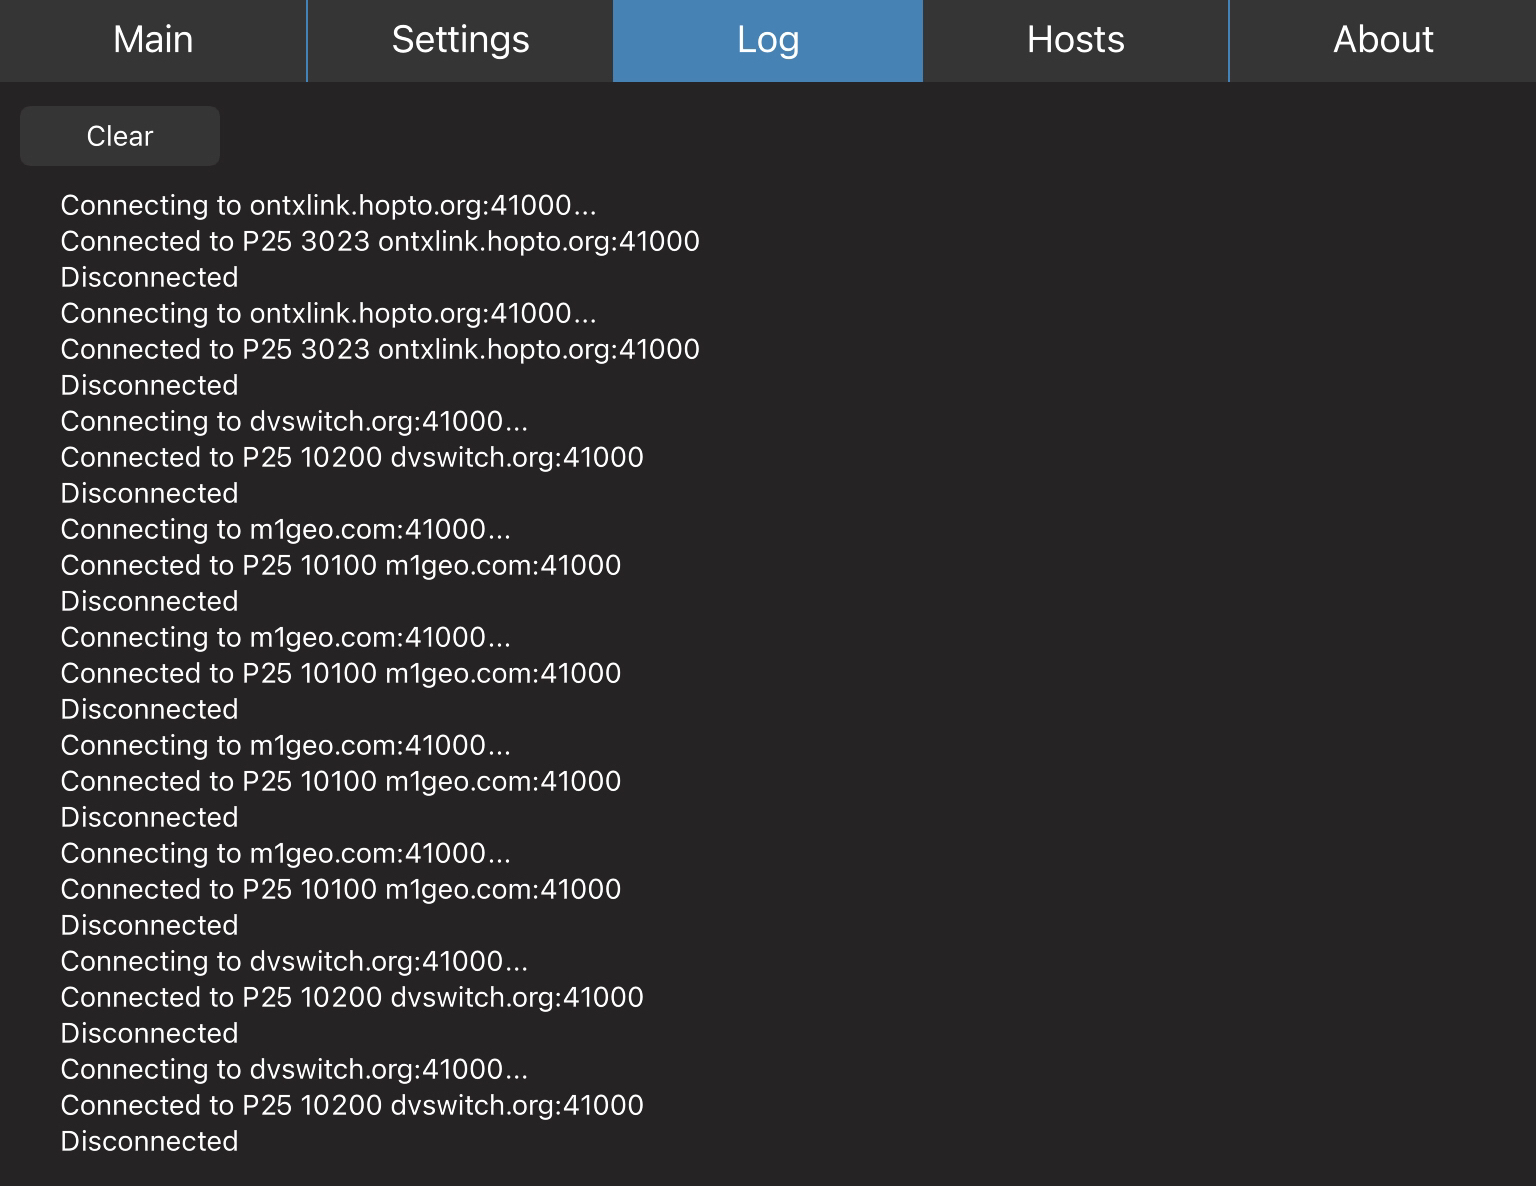Open the Settings tab
The width and height of the screenshot is (1536, 1186).
(460, 40)
